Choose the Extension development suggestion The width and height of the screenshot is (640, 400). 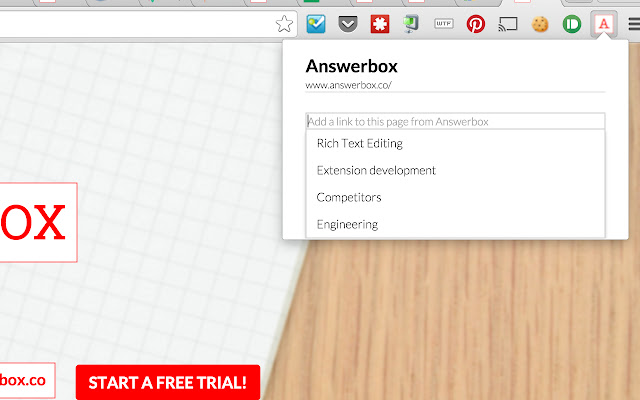pos(455,170)
